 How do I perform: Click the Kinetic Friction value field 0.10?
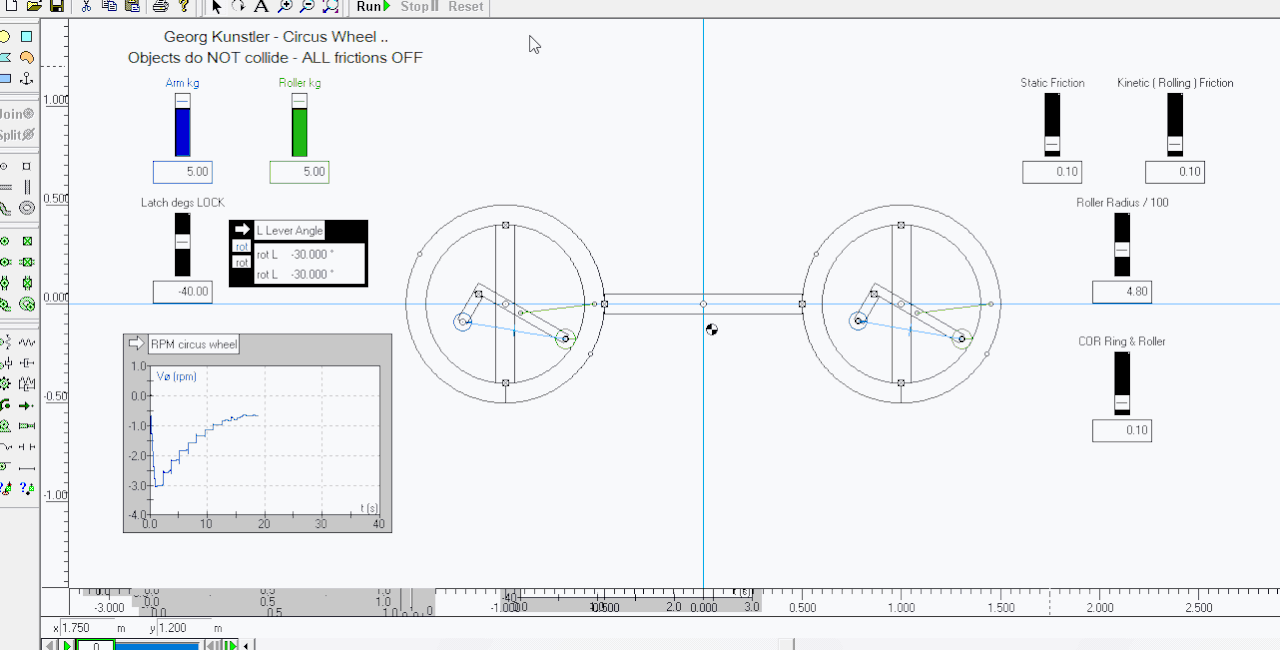point(1175,172)
